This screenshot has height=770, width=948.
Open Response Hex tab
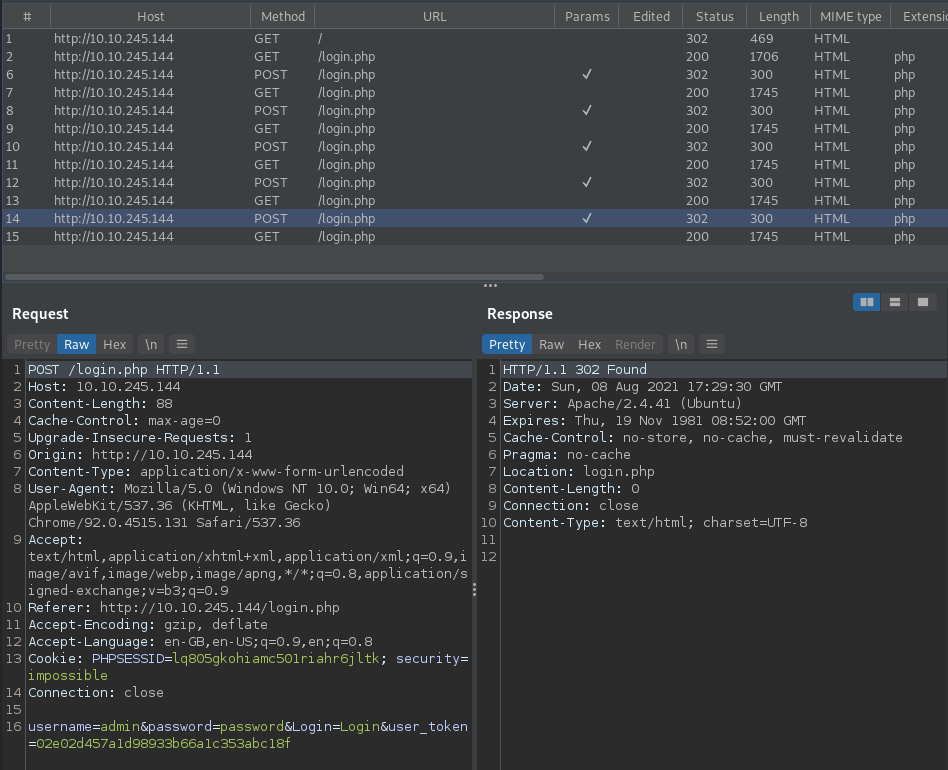590,344
